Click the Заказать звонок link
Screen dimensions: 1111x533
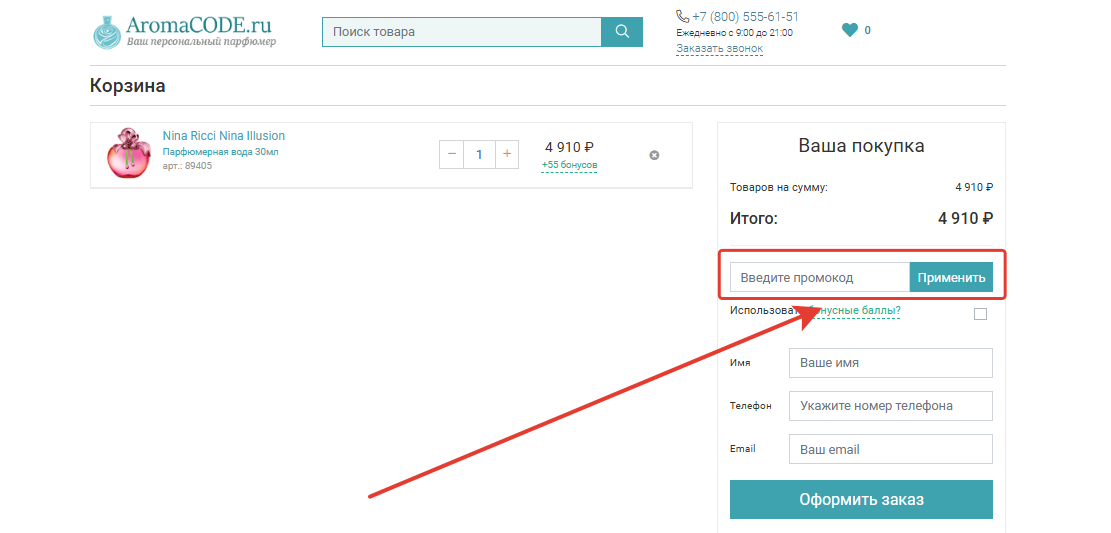coord(719,48)
